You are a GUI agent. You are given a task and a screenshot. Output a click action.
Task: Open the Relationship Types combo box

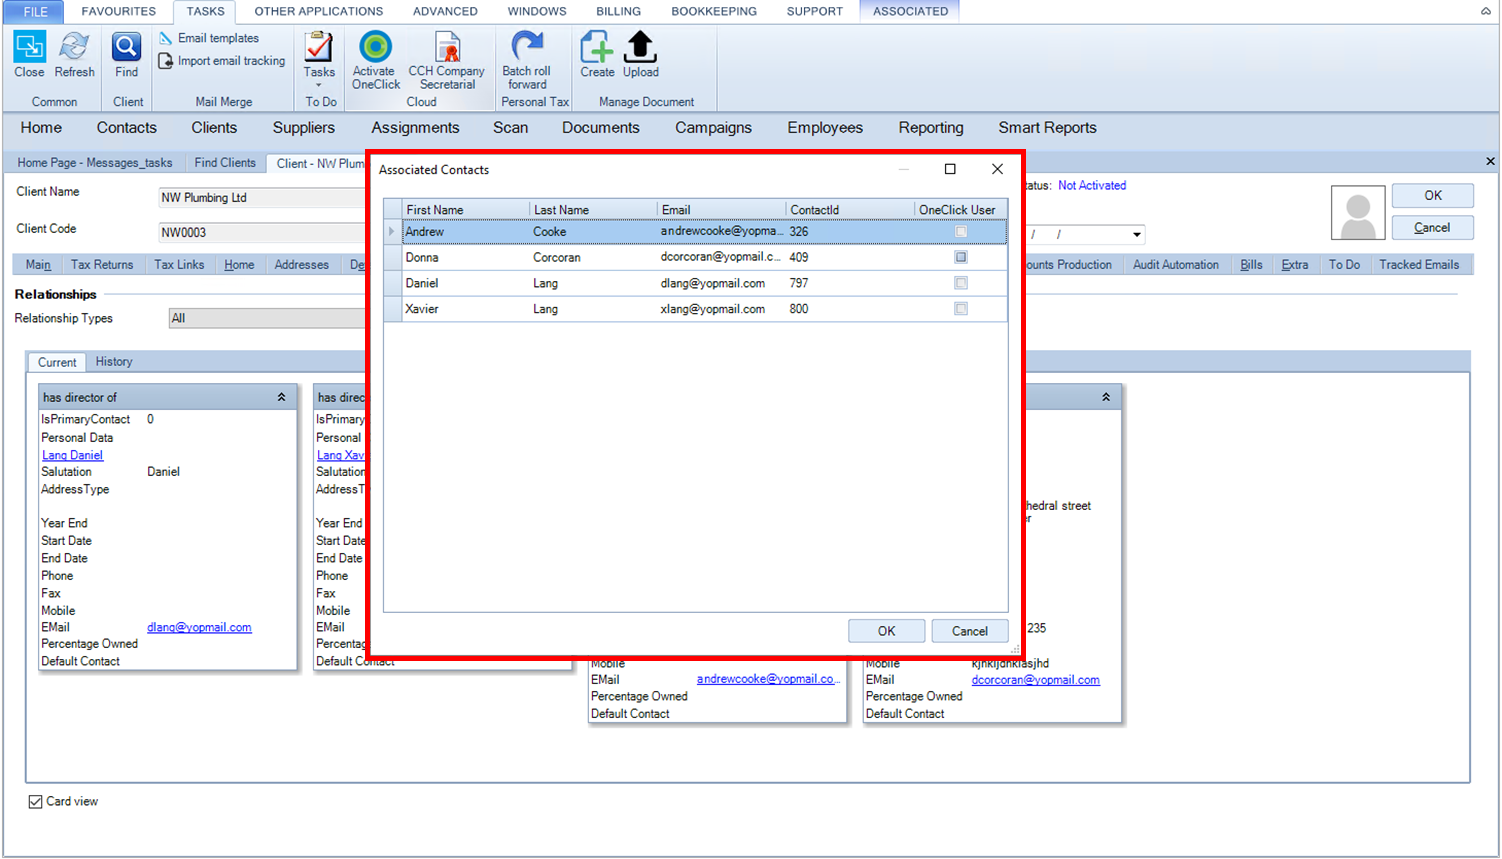[267, 318]
